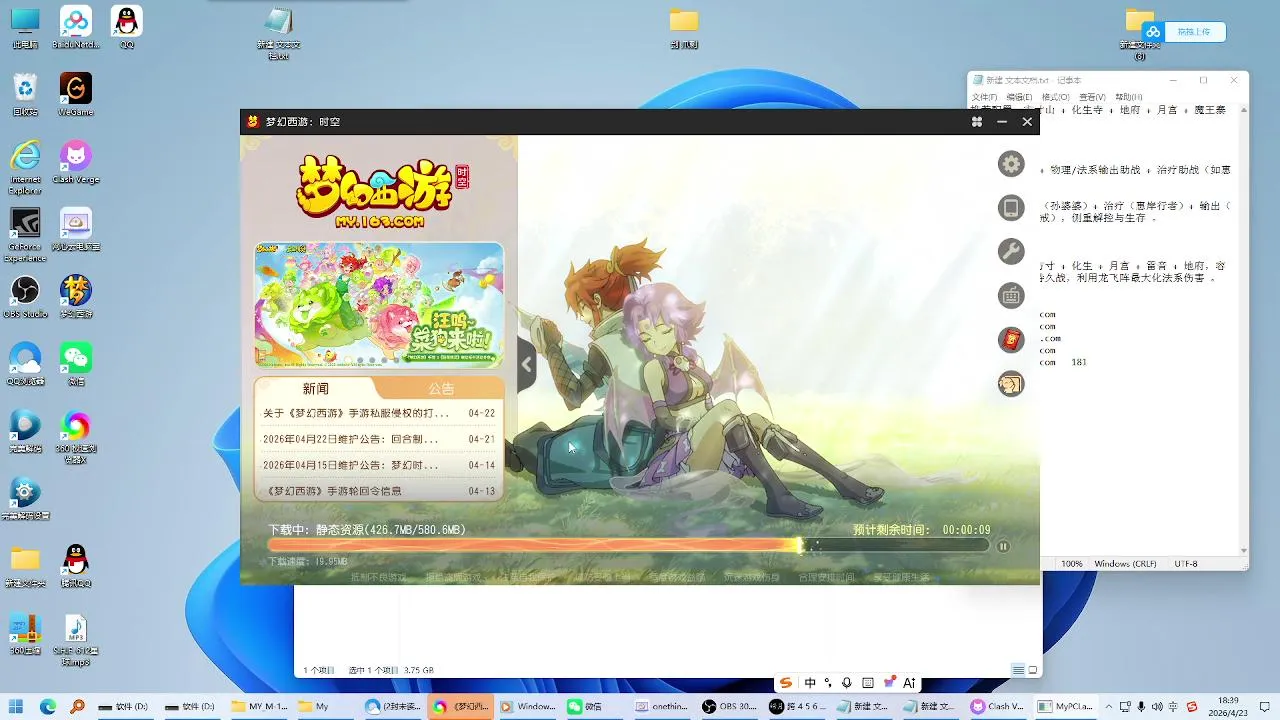1280x720 pixels.
Task: Click UTF-8 in Notepad status bar
Action: click(x=1186, y=564)
